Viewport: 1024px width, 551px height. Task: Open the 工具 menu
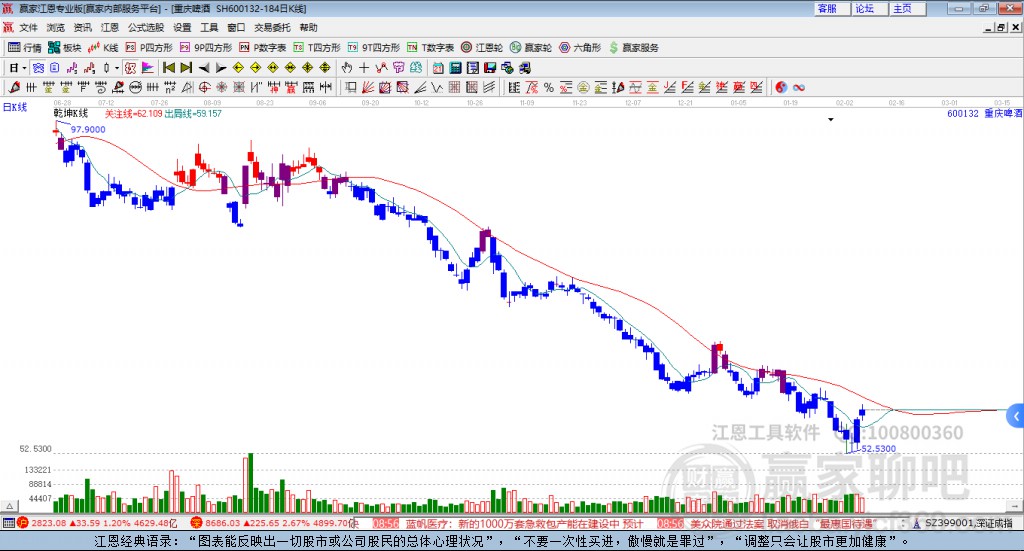209,27
